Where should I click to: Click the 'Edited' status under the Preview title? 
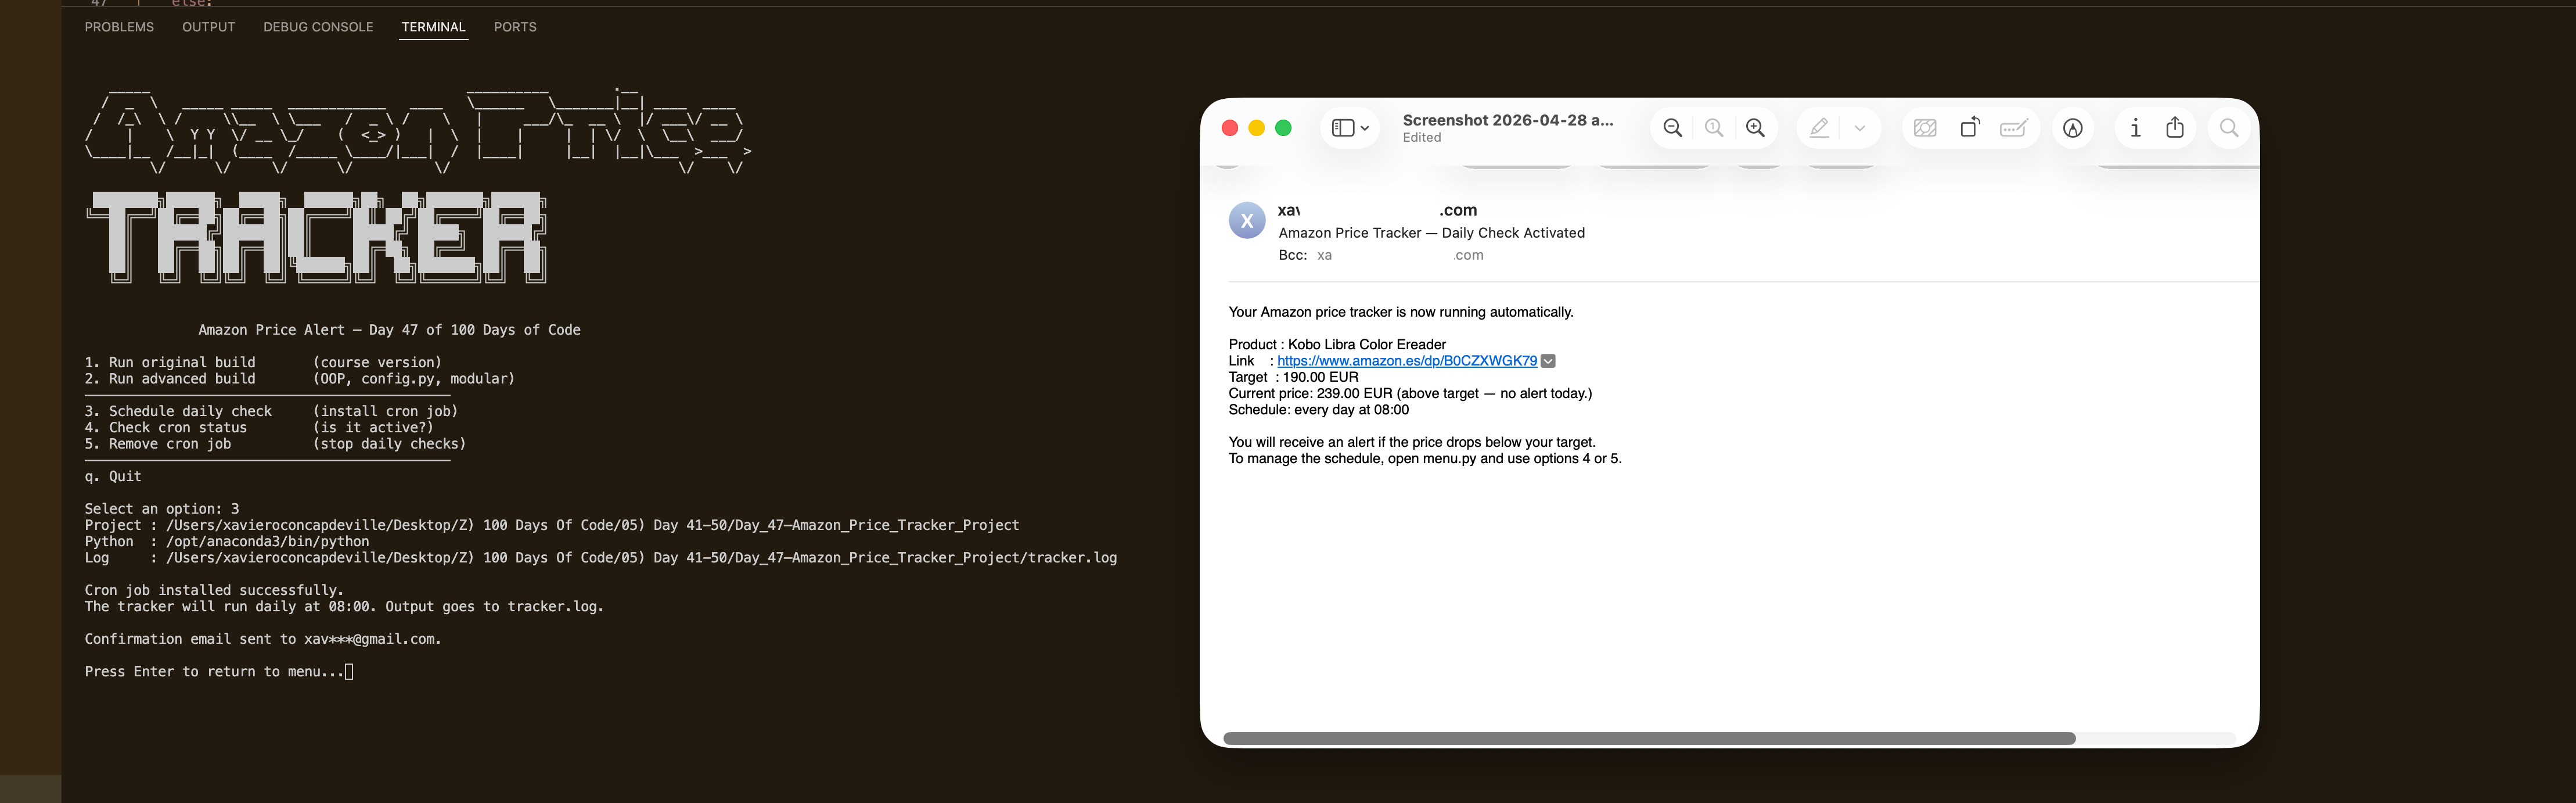point(1422,138)
